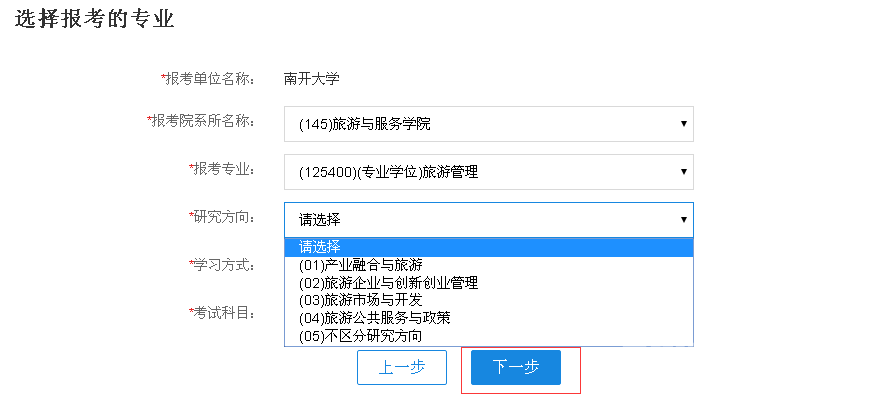
Task: Pick (02)旅游企业与创新创业管理 from the list
Action: tap(388, 283)
